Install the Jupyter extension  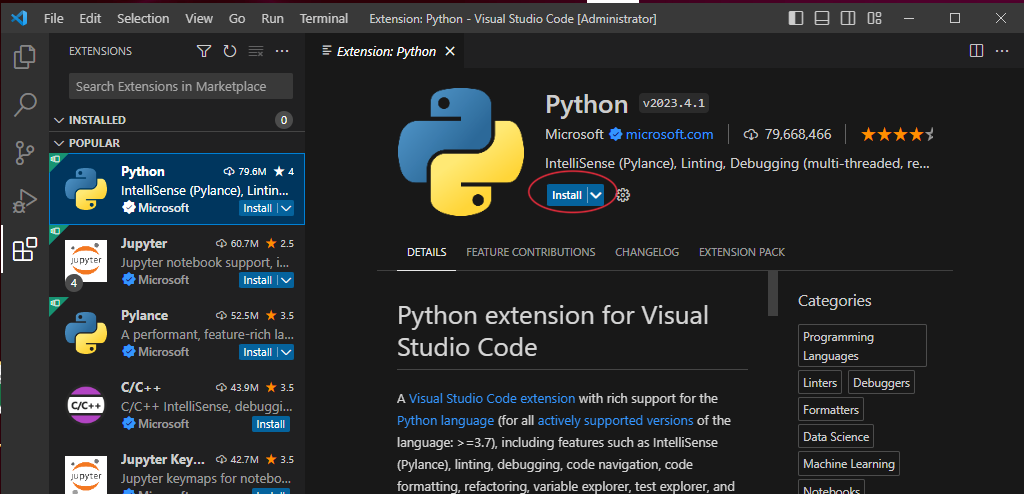click(x=257, y=280)
